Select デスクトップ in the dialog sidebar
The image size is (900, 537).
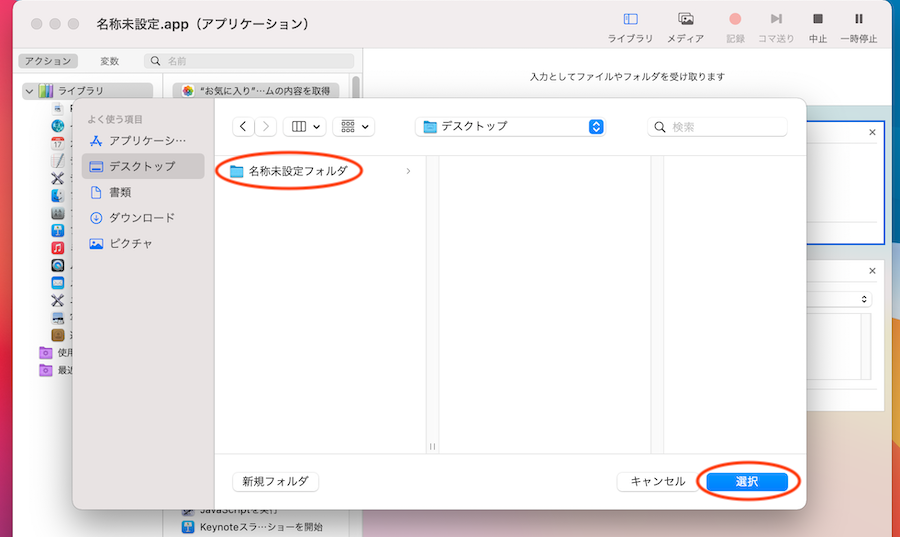[x=143, y=166]
